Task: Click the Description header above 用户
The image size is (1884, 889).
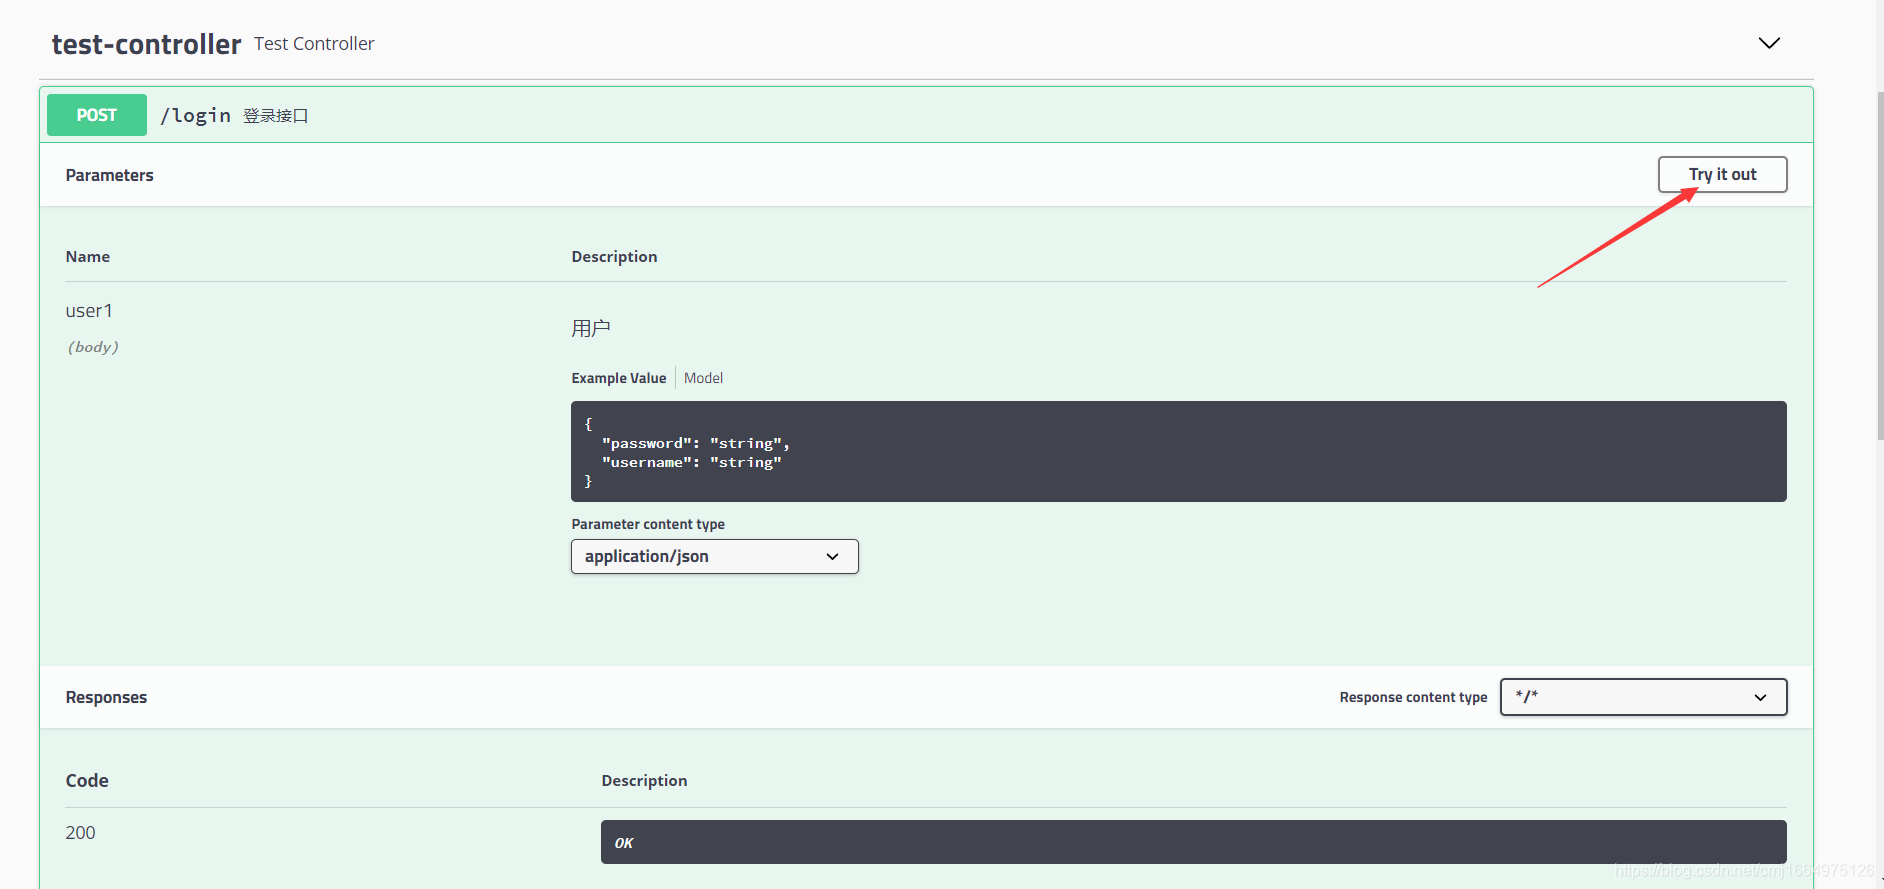Action: coord(614,257)
